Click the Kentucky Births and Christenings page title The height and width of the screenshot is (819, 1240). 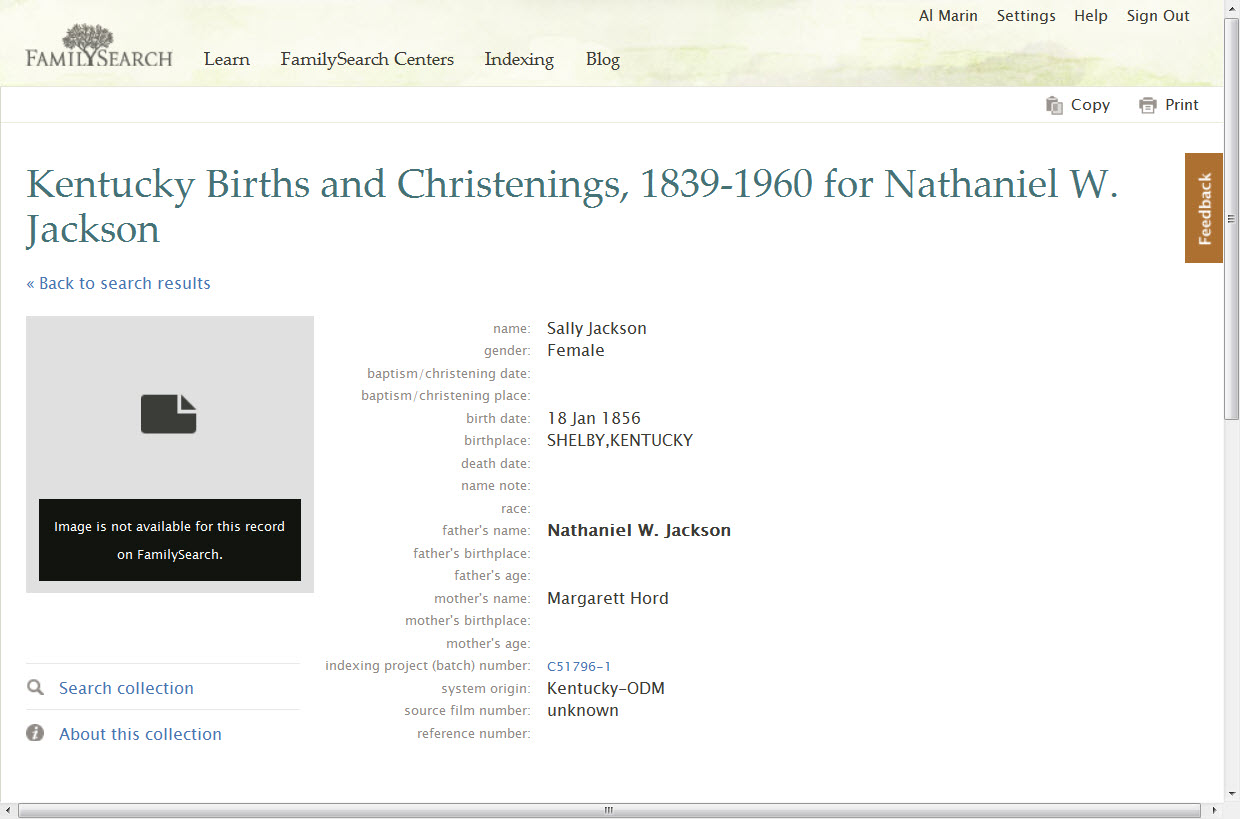click(x=572, y=206)
